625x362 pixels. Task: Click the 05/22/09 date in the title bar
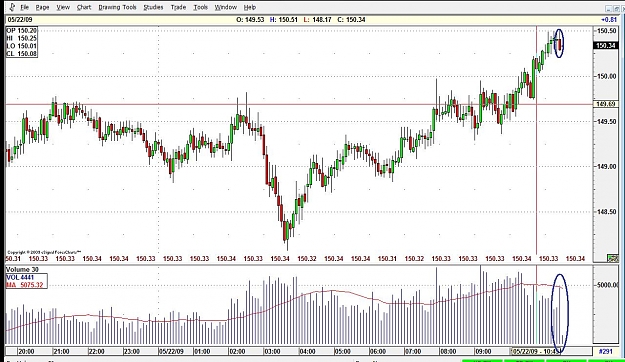coord(20,20)
